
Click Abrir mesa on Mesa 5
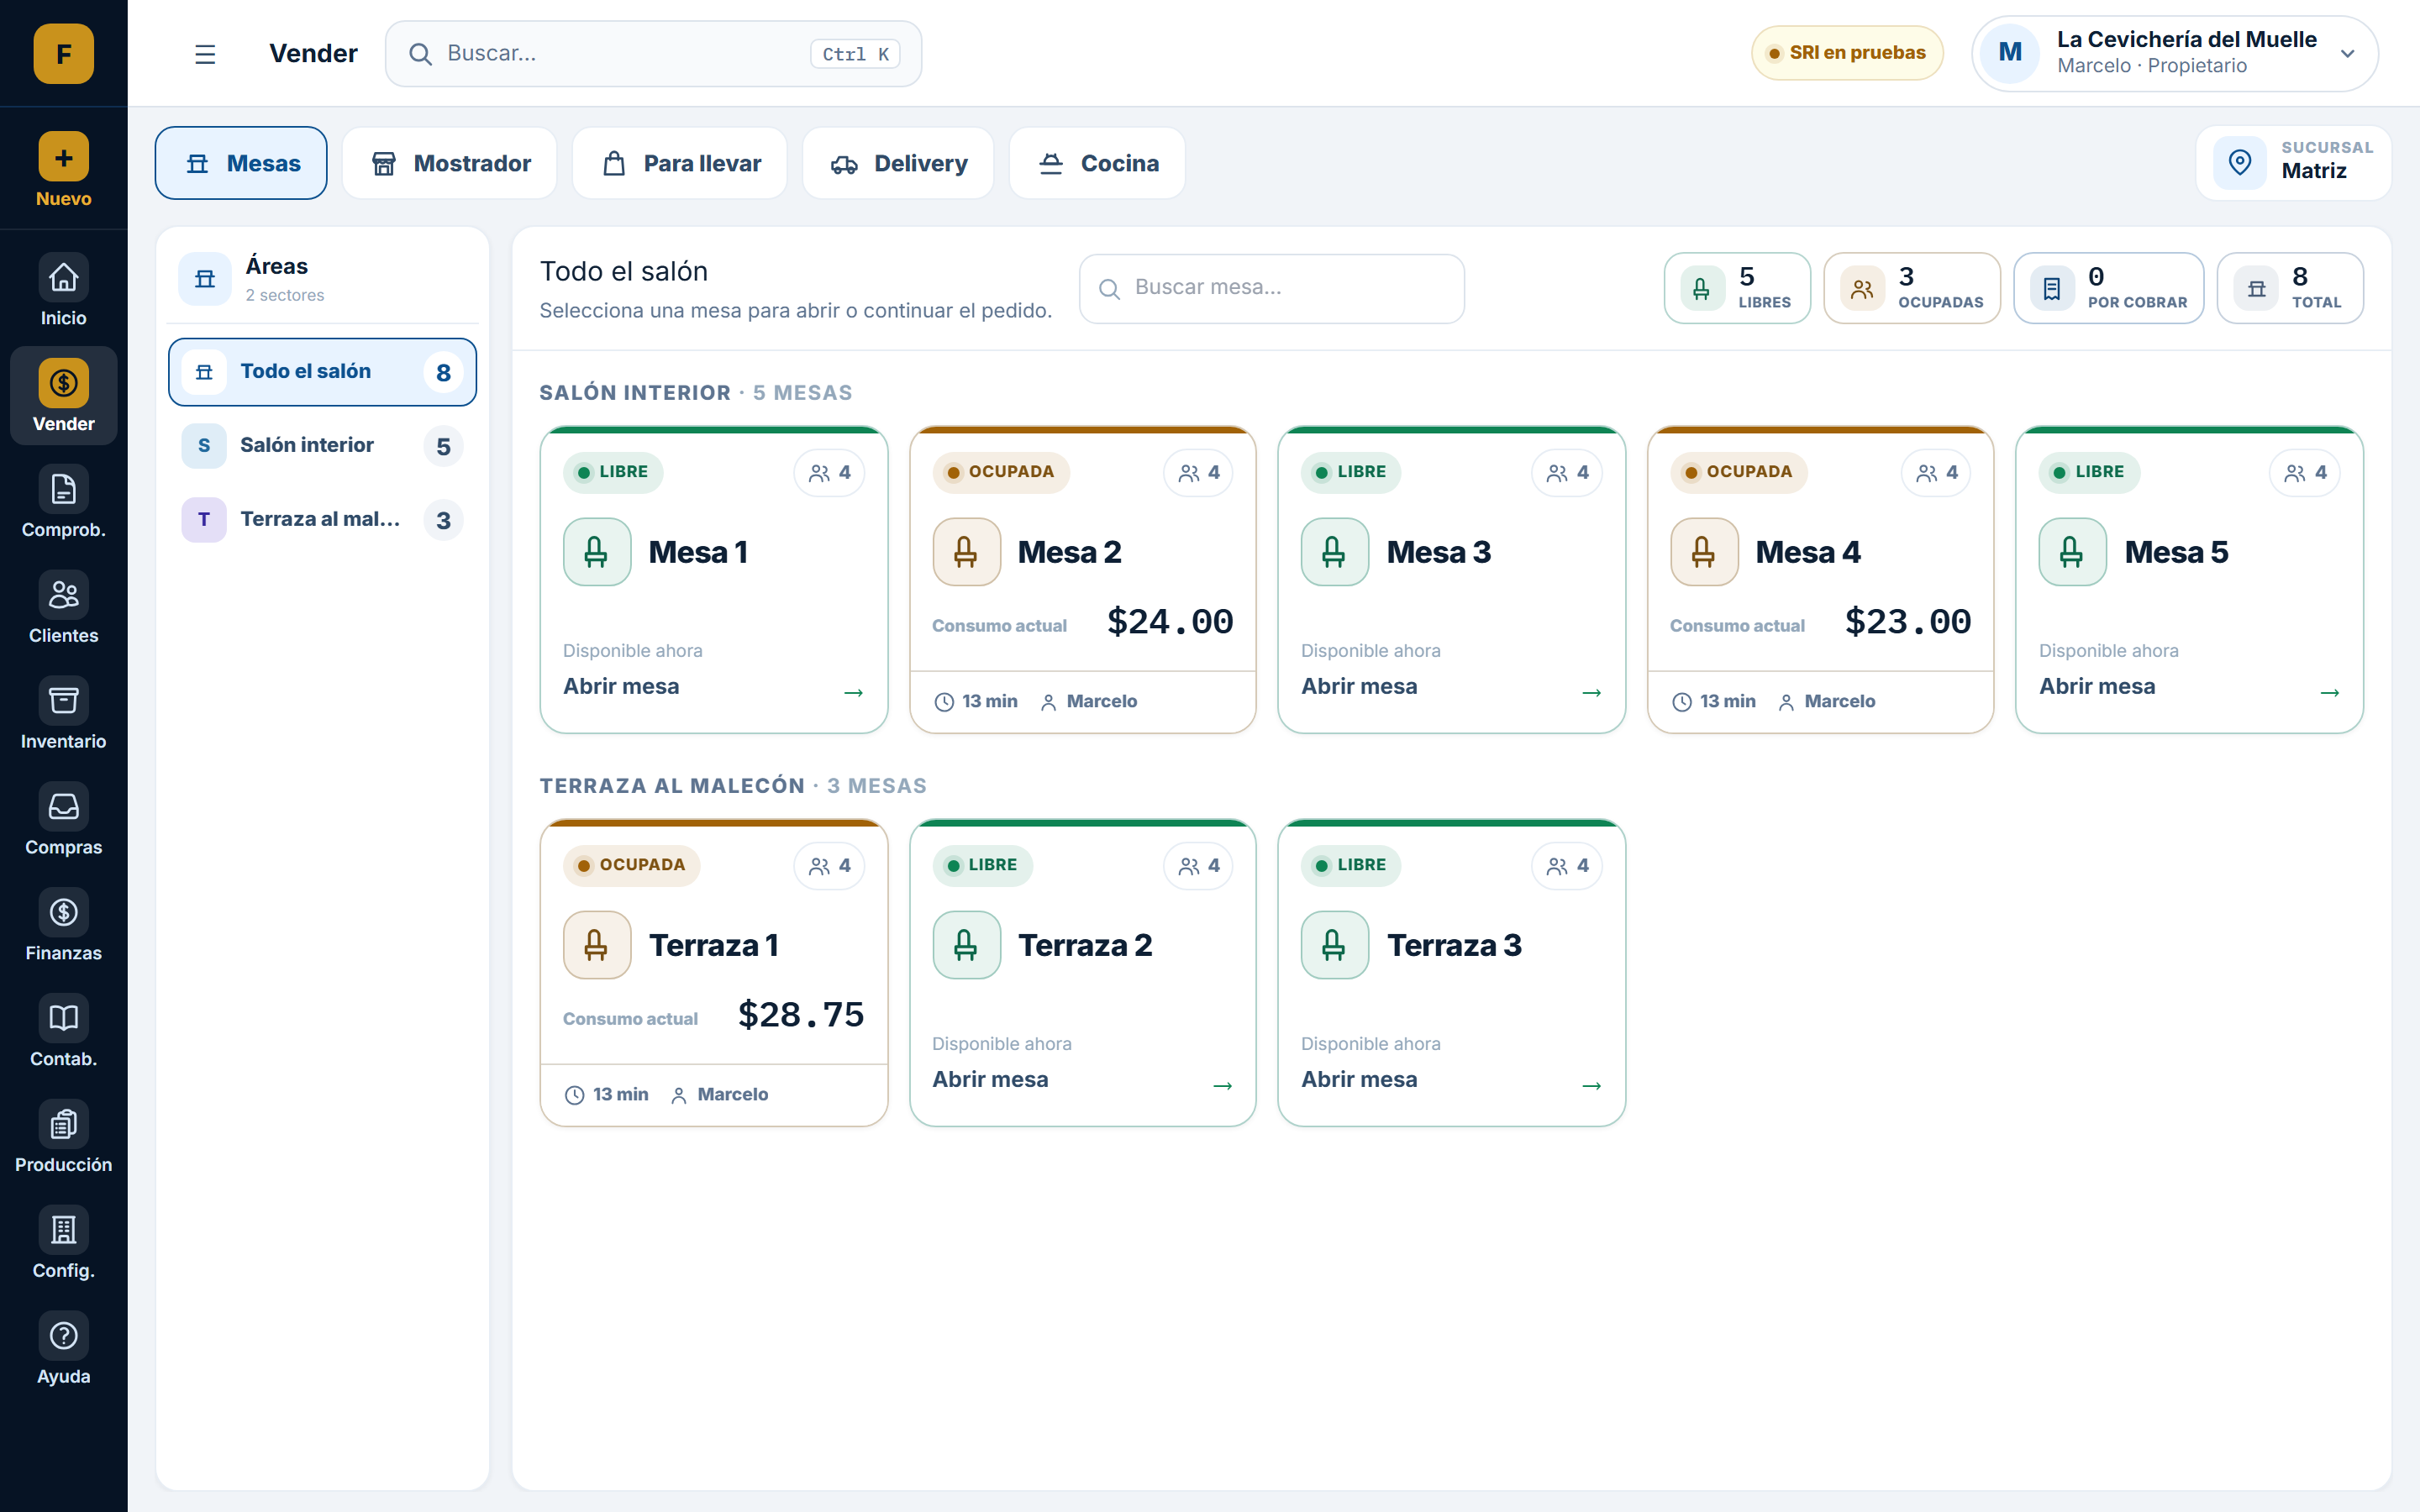(2097, 686)
